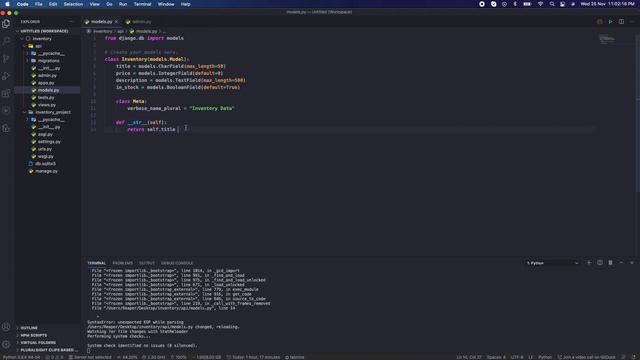This screenshot has width=640, height=360.
Task: Click the terminal input prompt line
Action: [x=89, y=350]
